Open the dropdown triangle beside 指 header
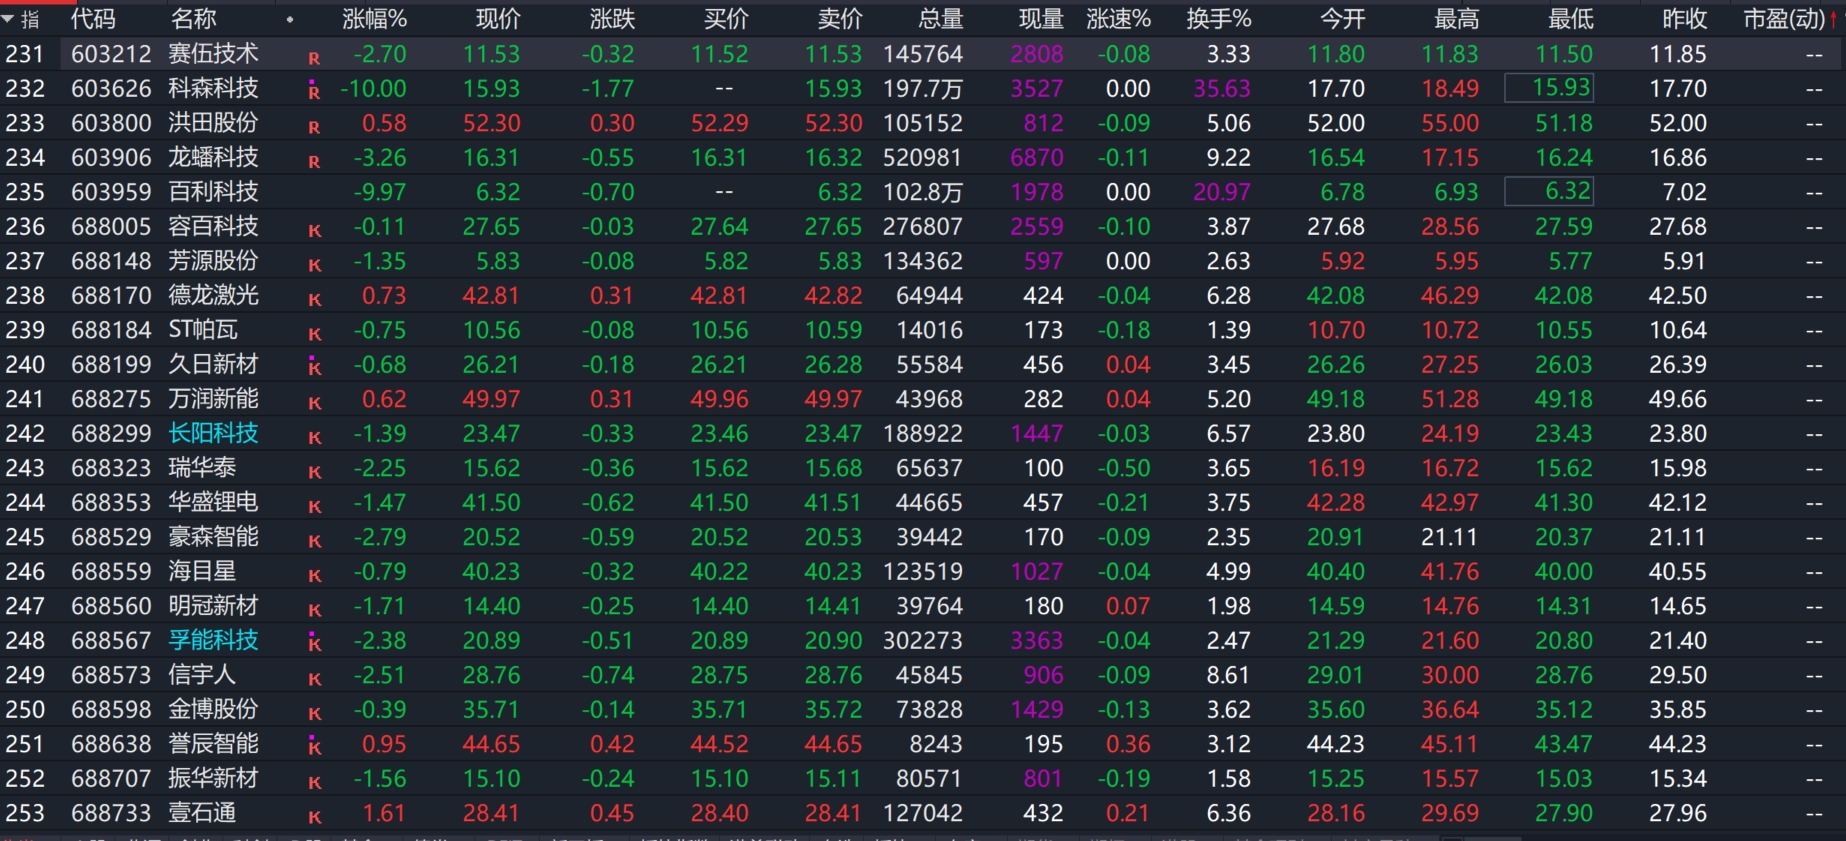The image size is (1846, 841). 8,18
